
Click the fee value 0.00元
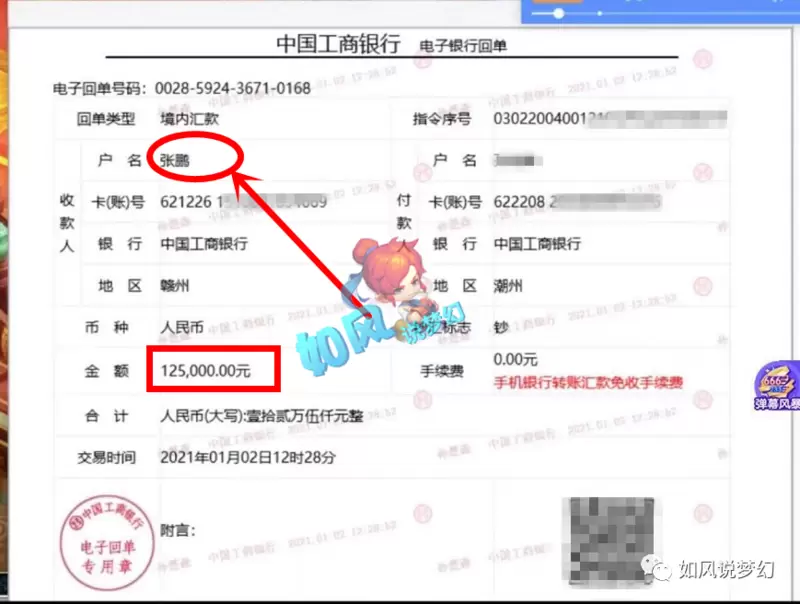point(515,360)
